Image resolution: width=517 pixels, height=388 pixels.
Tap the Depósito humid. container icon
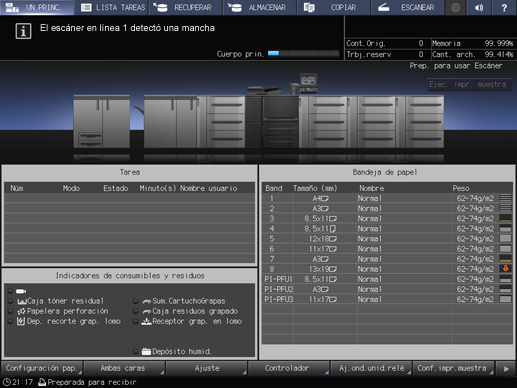point(146,351)
